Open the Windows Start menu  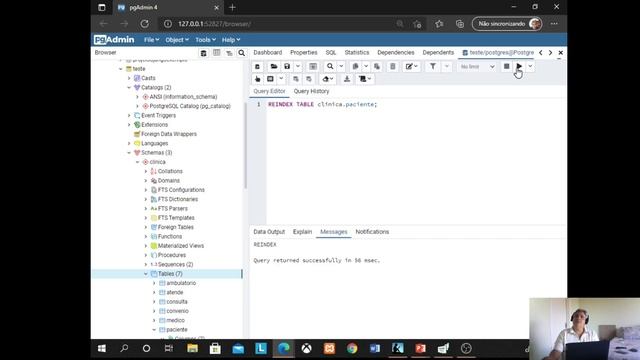[x=102, y=349]
